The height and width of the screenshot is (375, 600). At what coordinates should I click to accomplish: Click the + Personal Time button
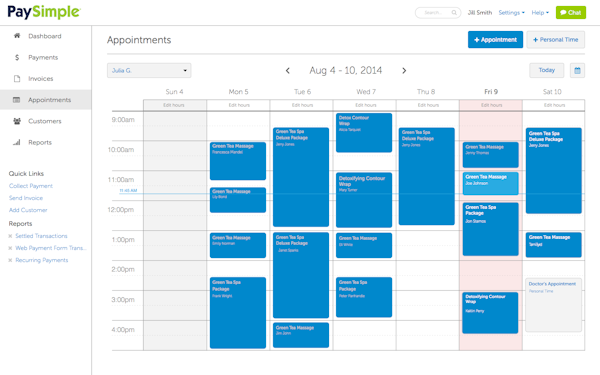(556, 39)
